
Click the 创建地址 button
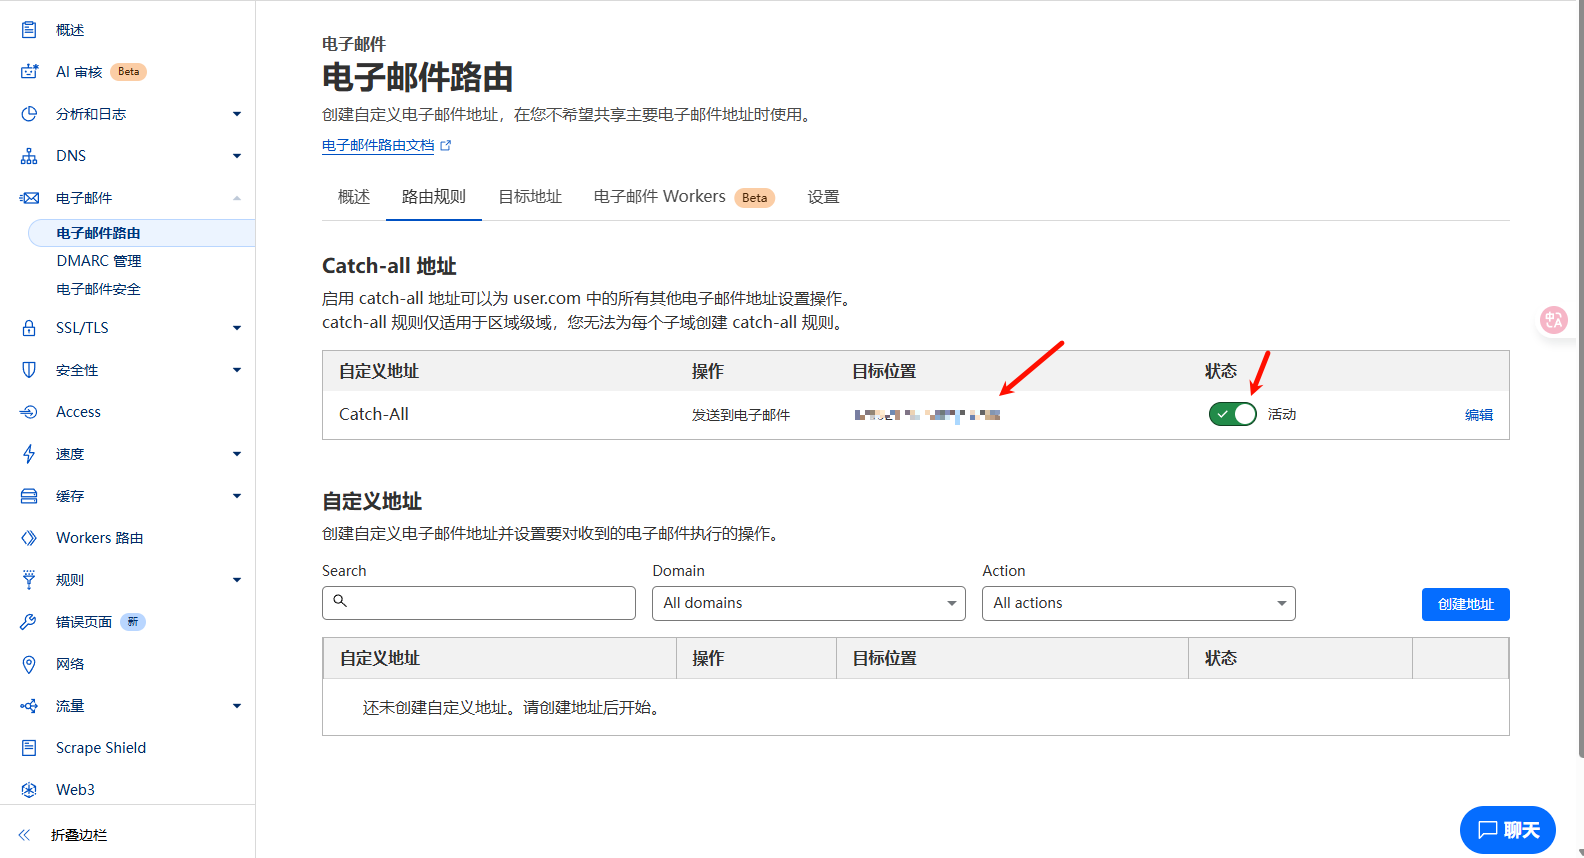pos(1465,604)
